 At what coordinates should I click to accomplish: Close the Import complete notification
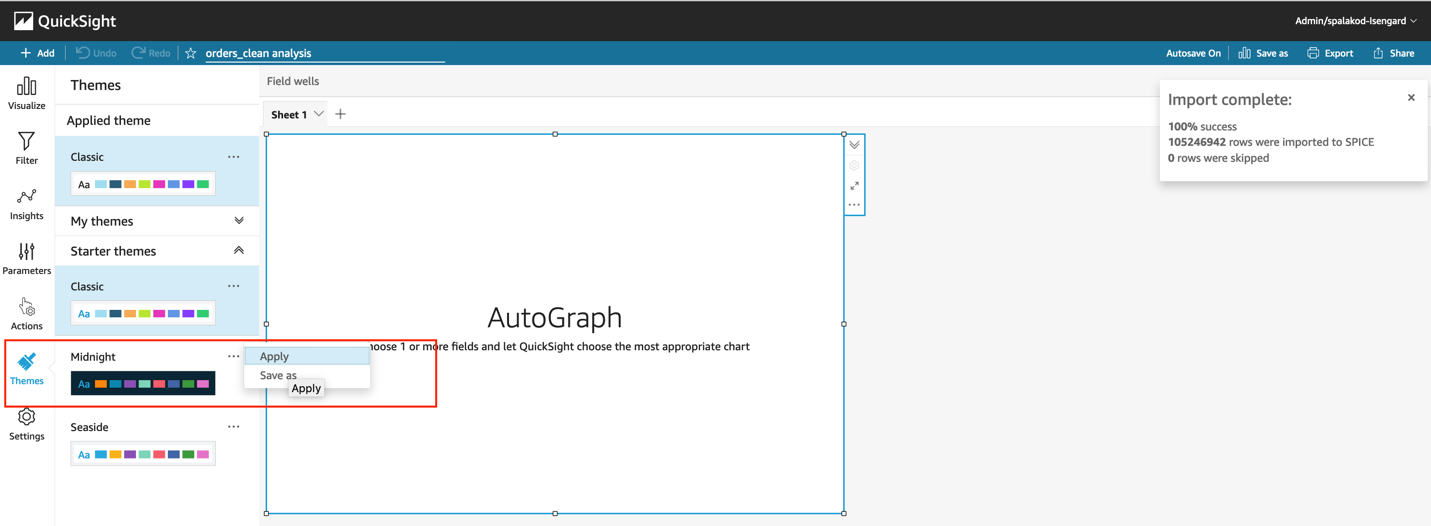(x=1411, y=98)
